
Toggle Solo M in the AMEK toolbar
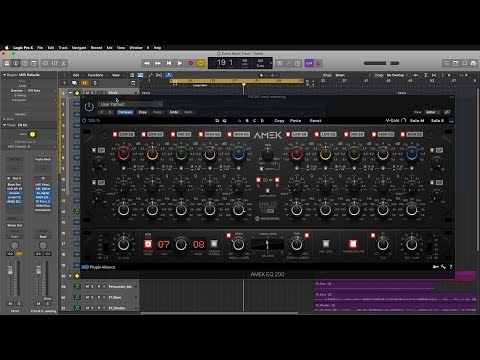pyautogui.click(x=417, y=121)
